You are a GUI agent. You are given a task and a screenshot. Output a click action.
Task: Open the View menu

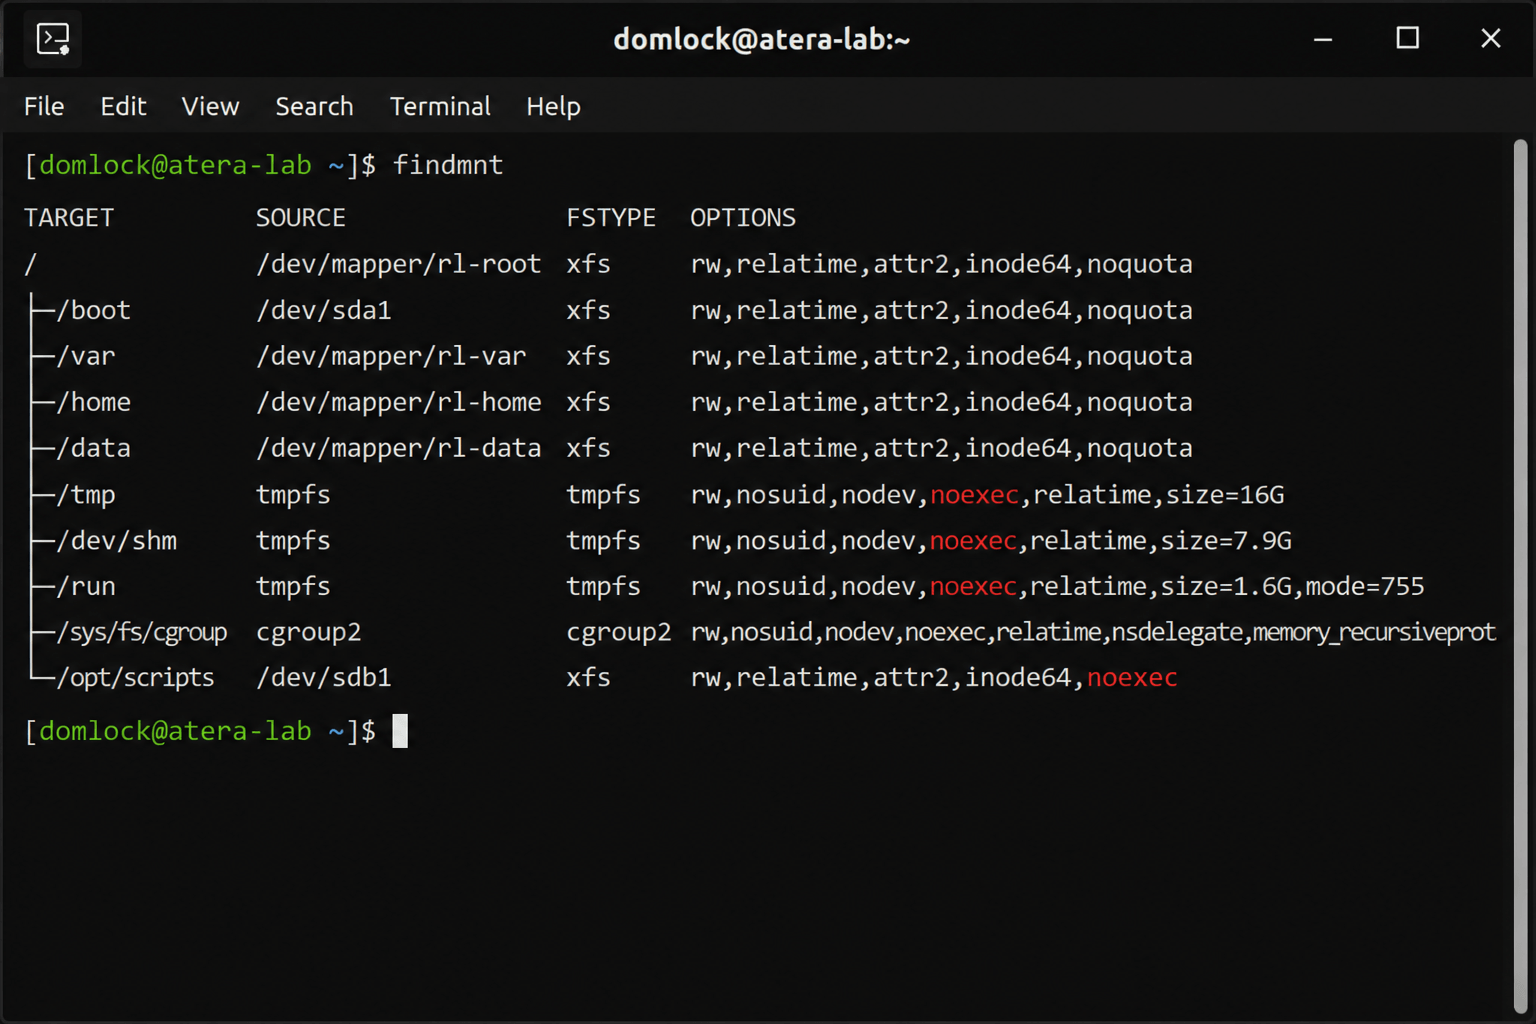210,106
